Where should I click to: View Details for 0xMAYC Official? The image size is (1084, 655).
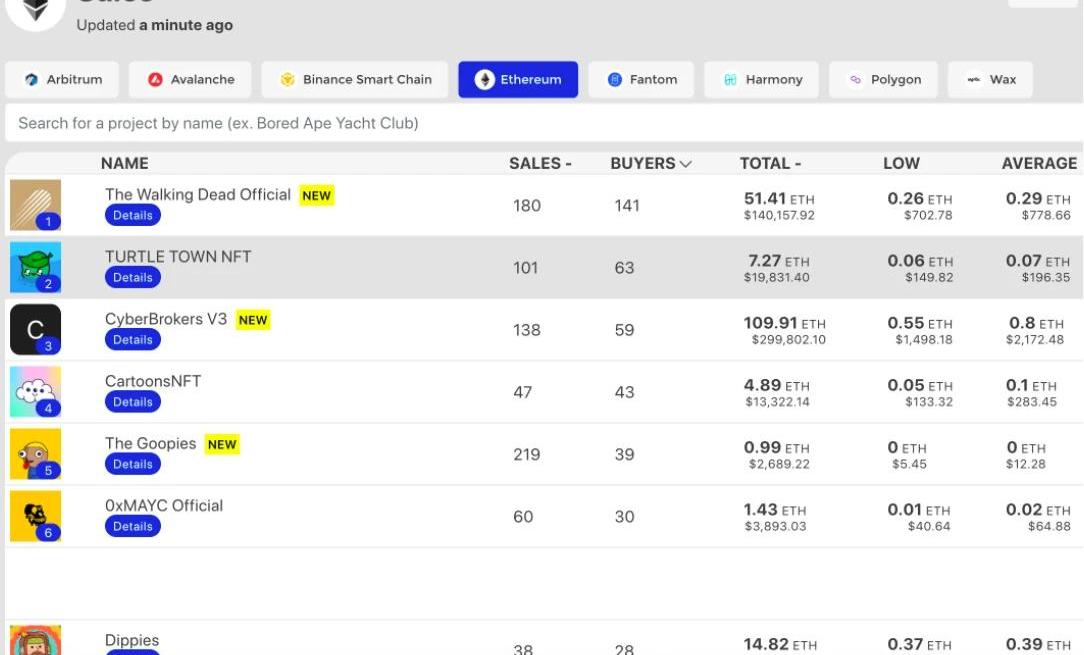tap(133, 526)
